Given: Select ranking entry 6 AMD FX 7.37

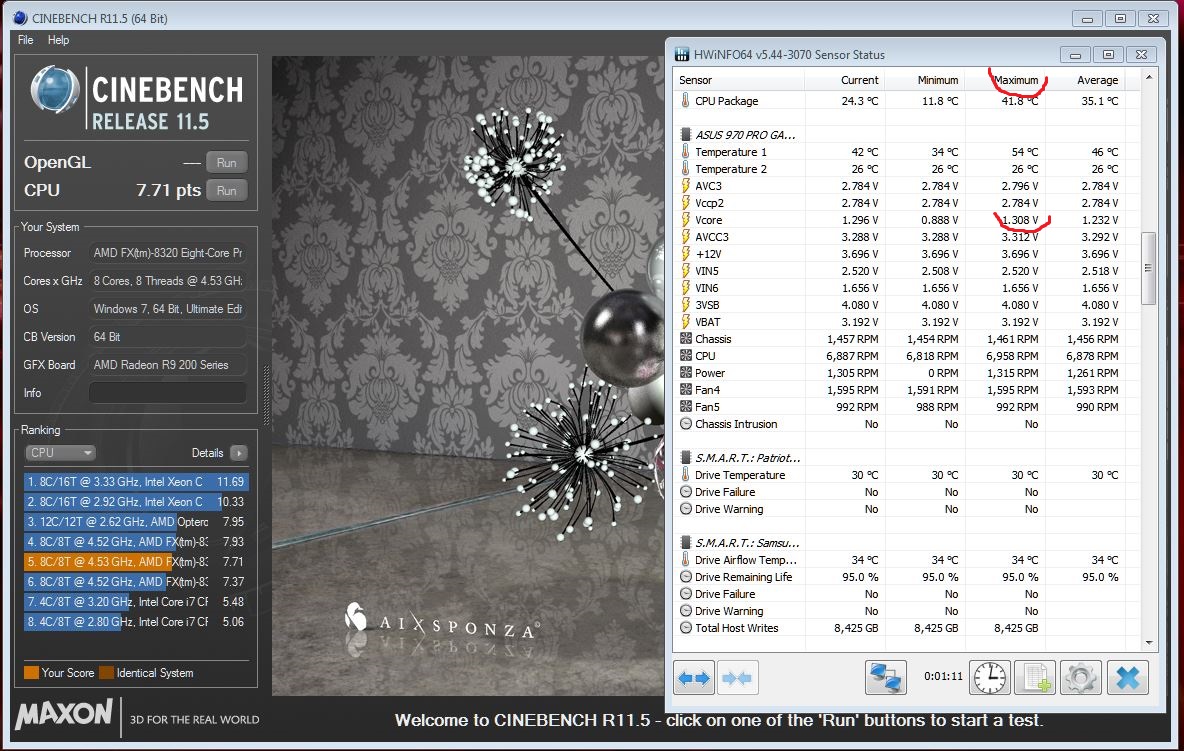Looking at the screenshot, I should pyautogui.click(x=136, y=581).
